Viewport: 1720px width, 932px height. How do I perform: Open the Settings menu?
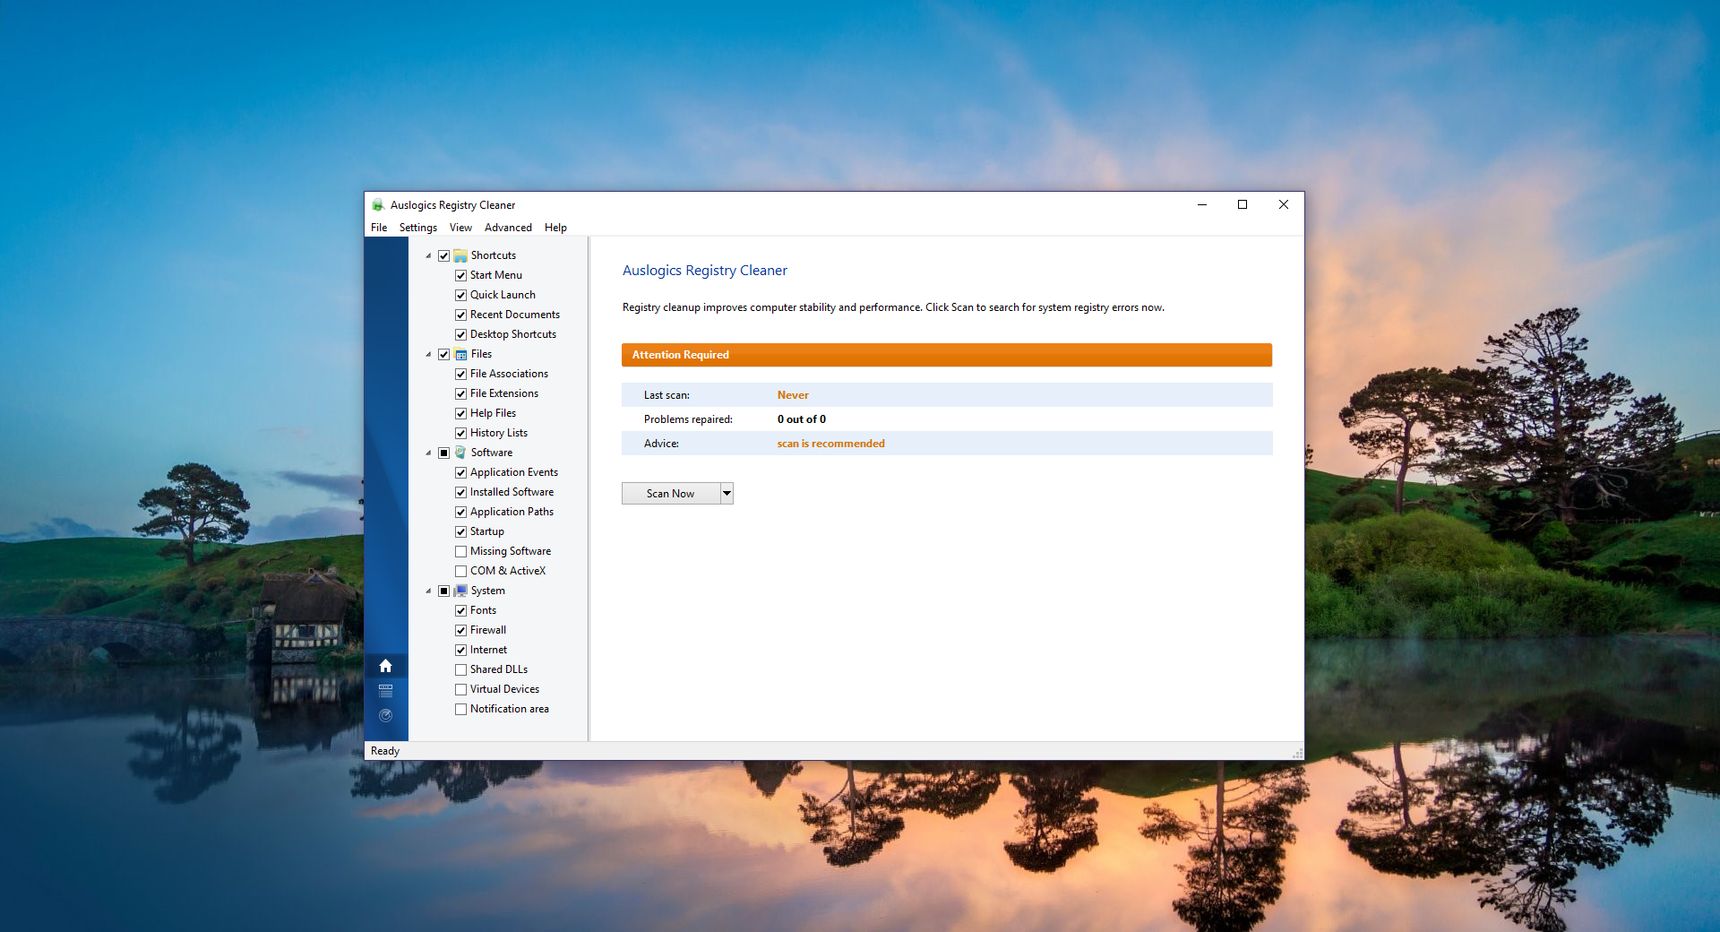click(418, 228)
